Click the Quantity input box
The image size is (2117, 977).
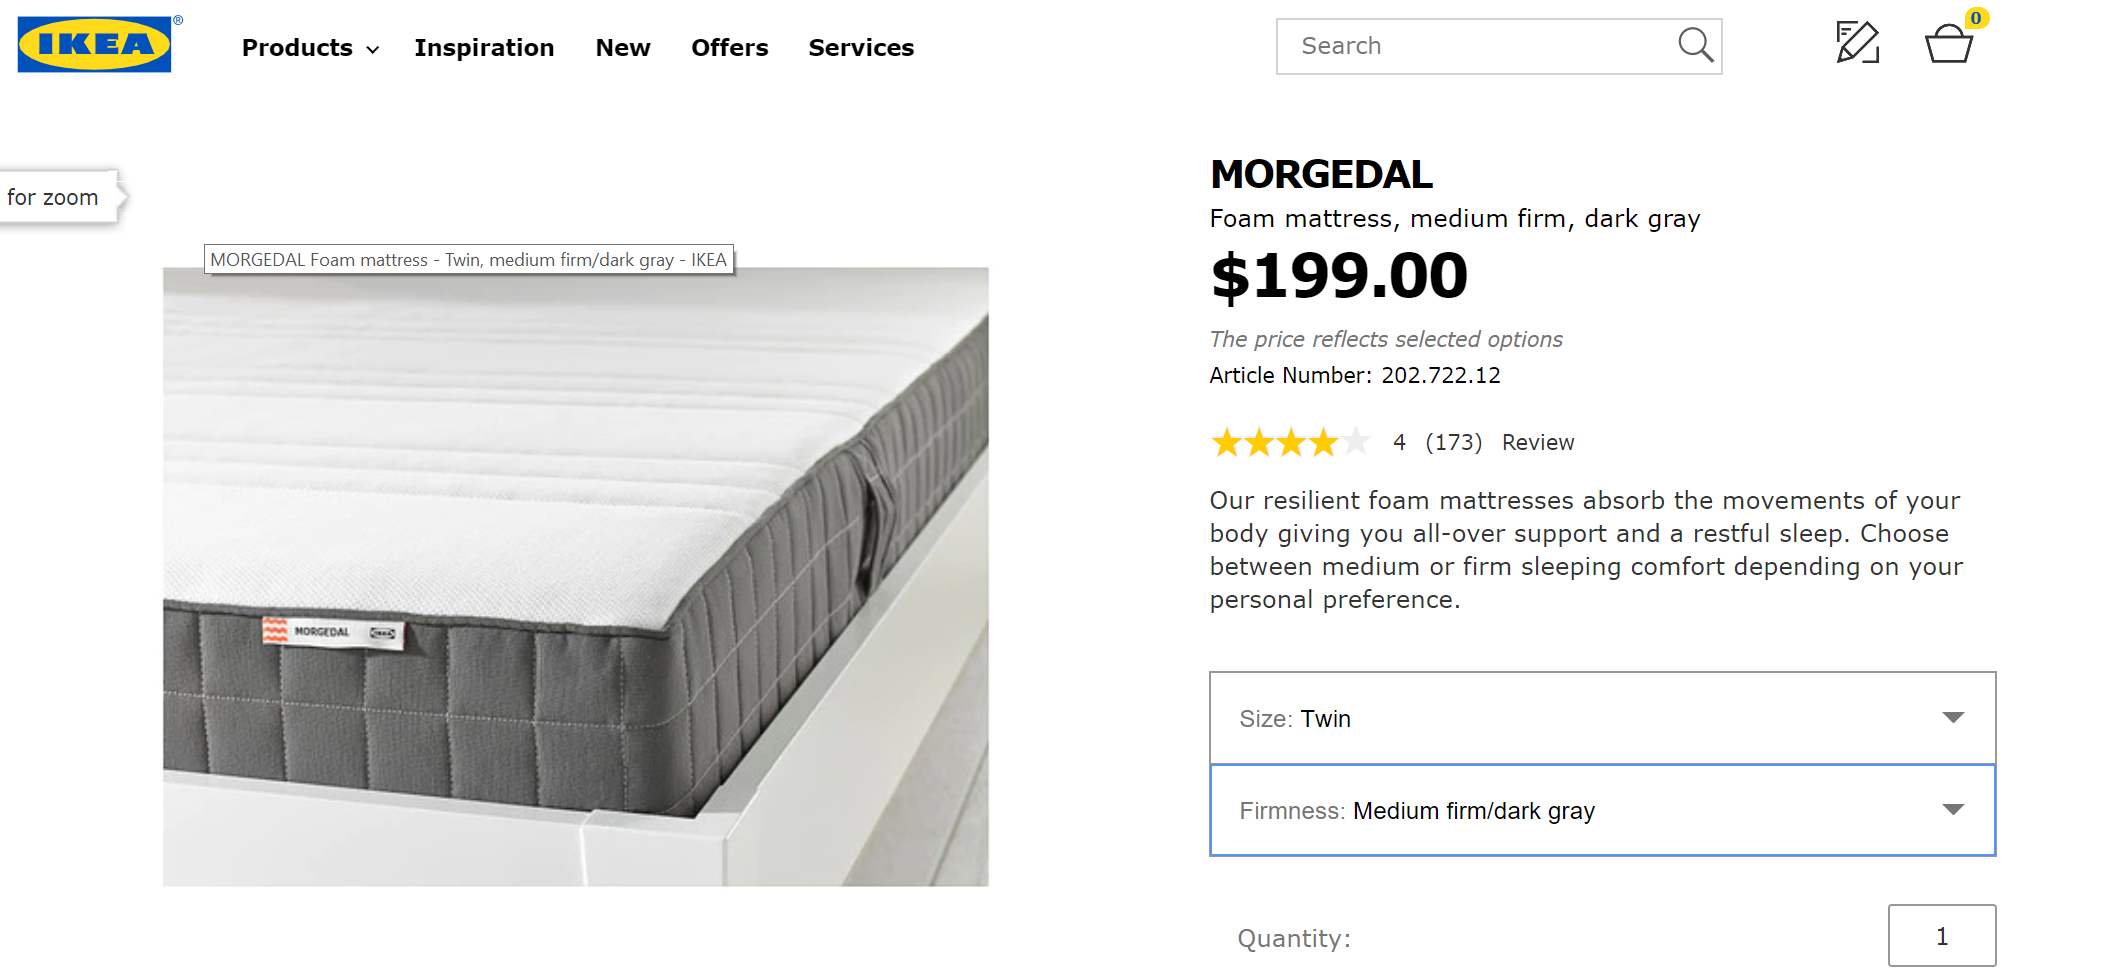(x=1941, y=936)
